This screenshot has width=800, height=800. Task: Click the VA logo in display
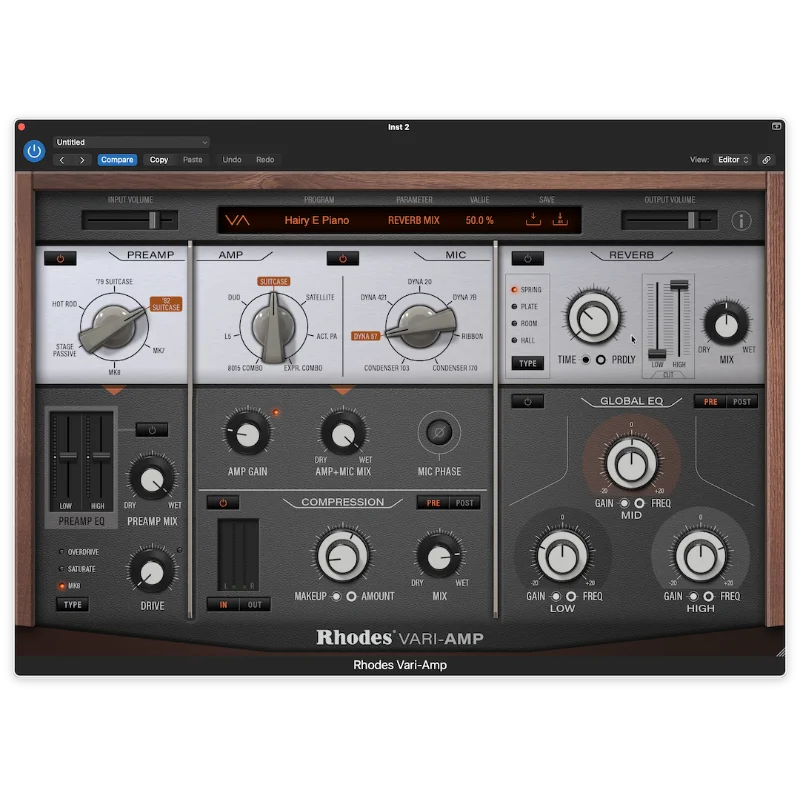(x=238, y=220)
